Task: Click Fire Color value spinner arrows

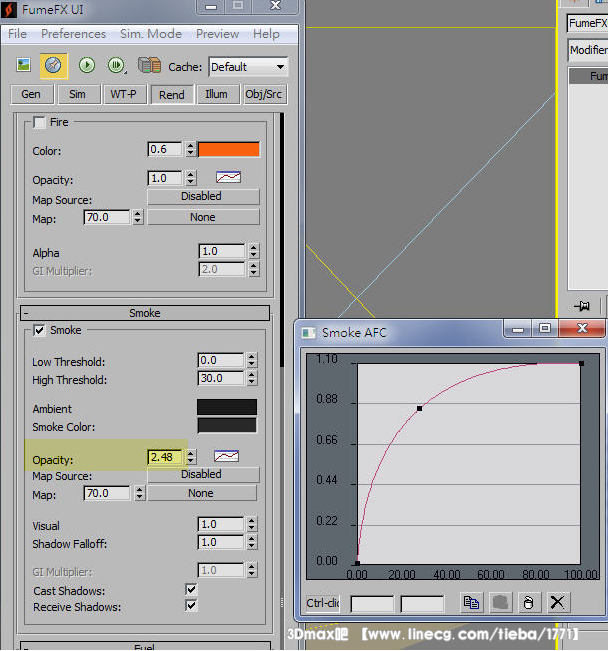Action: pos(190,149)
